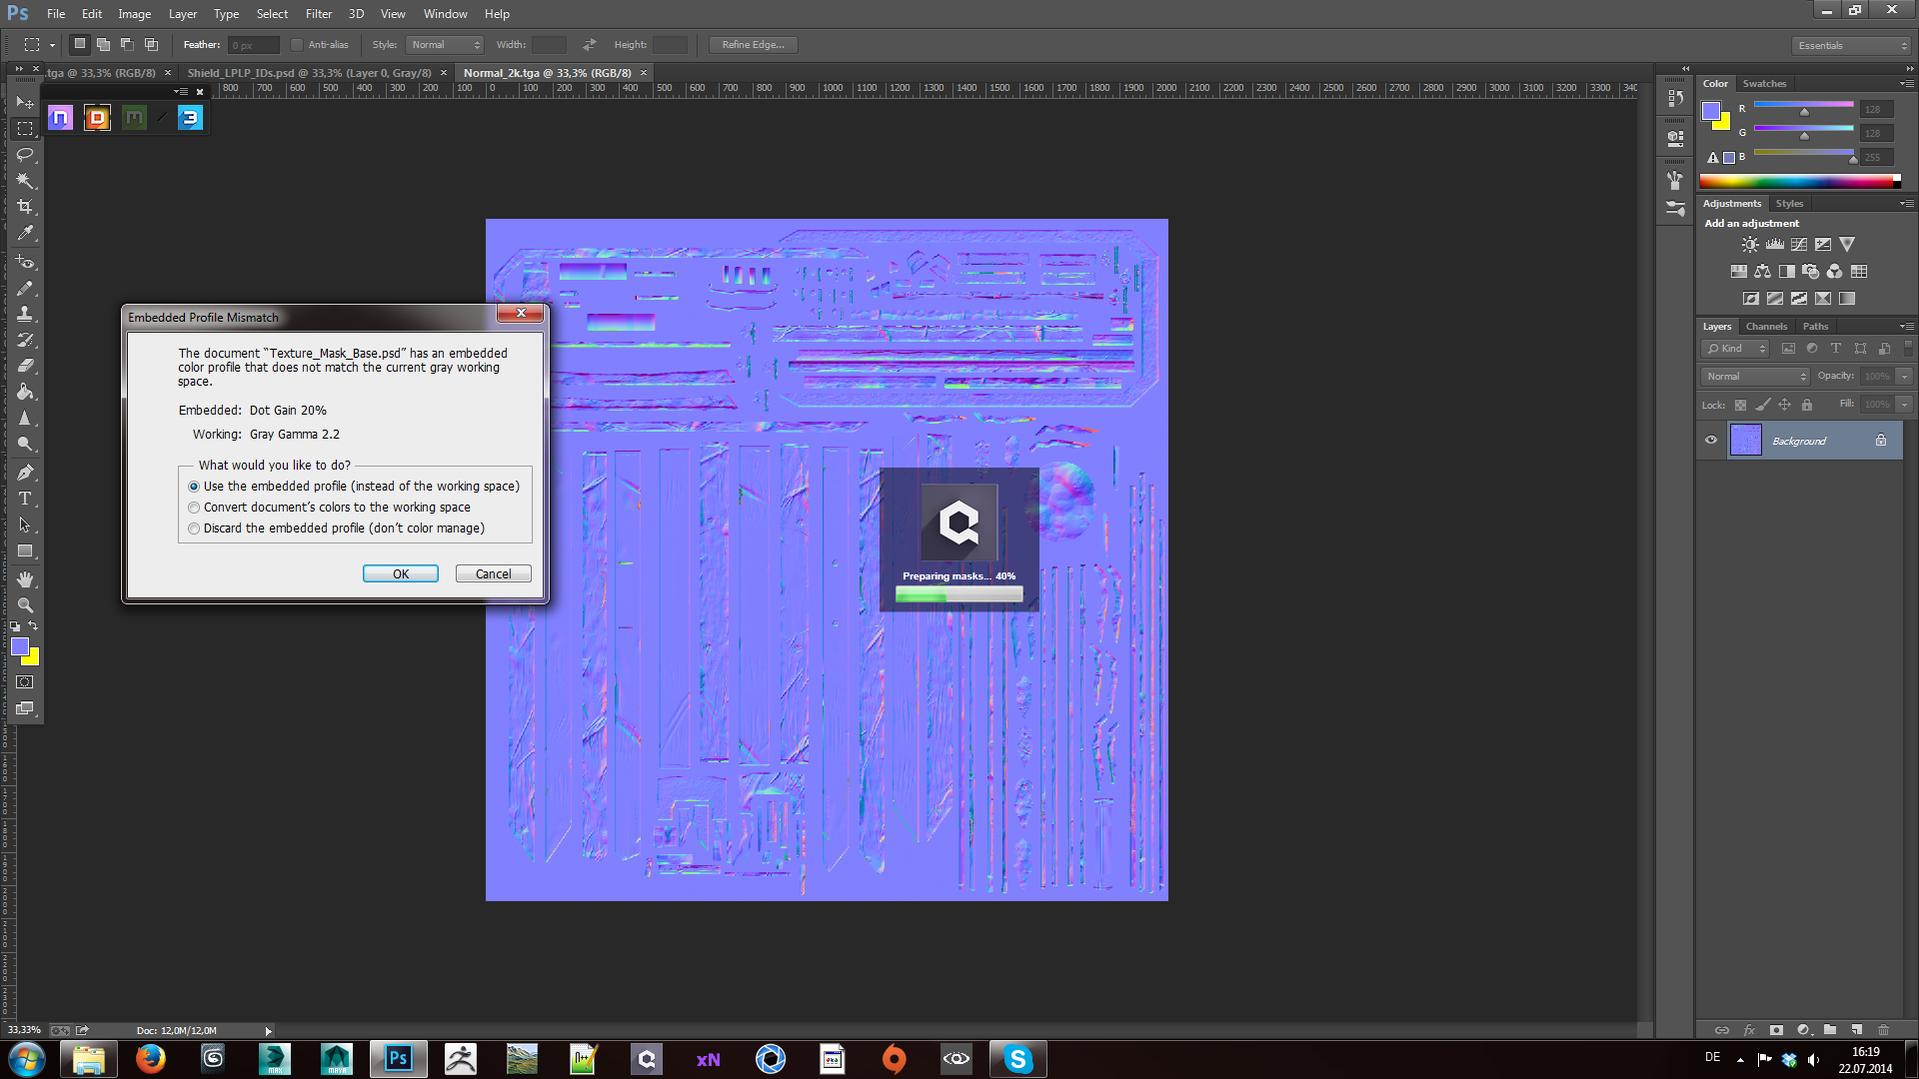The height and width of the screenshot is (1079, 1919).
Task: Click Cancel in Embedded Profile Mismatch dialog
Action: tap(493, 574)
